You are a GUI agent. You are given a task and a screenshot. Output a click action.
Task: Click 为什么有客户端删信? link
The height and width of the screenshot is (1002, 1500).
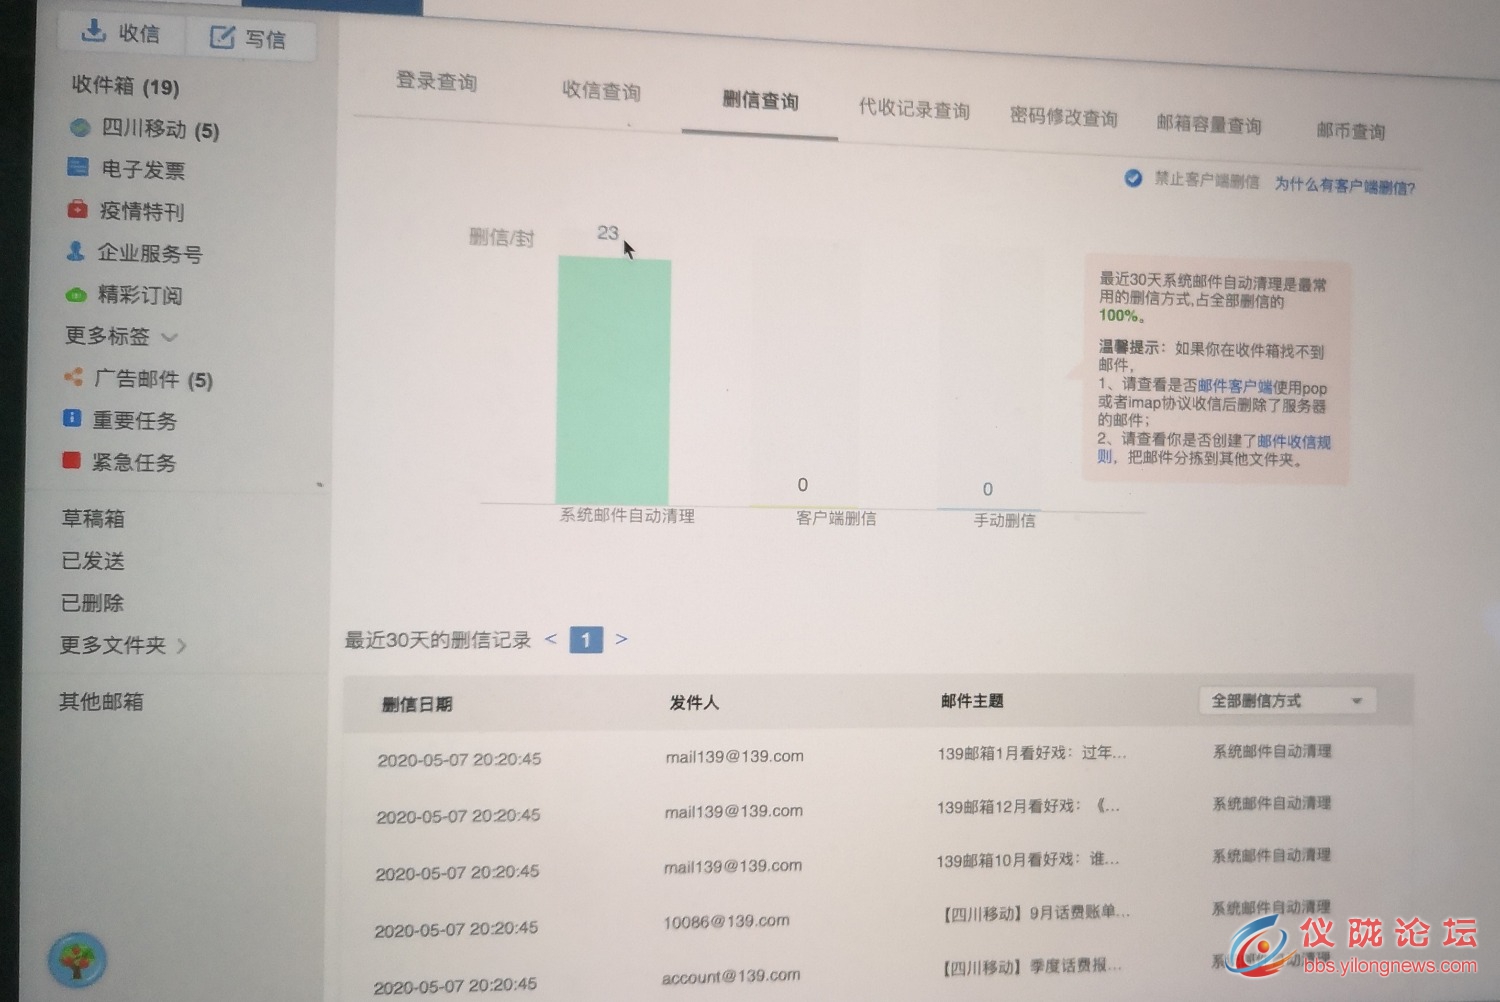pyautogui.click(x=1344, y=186)
